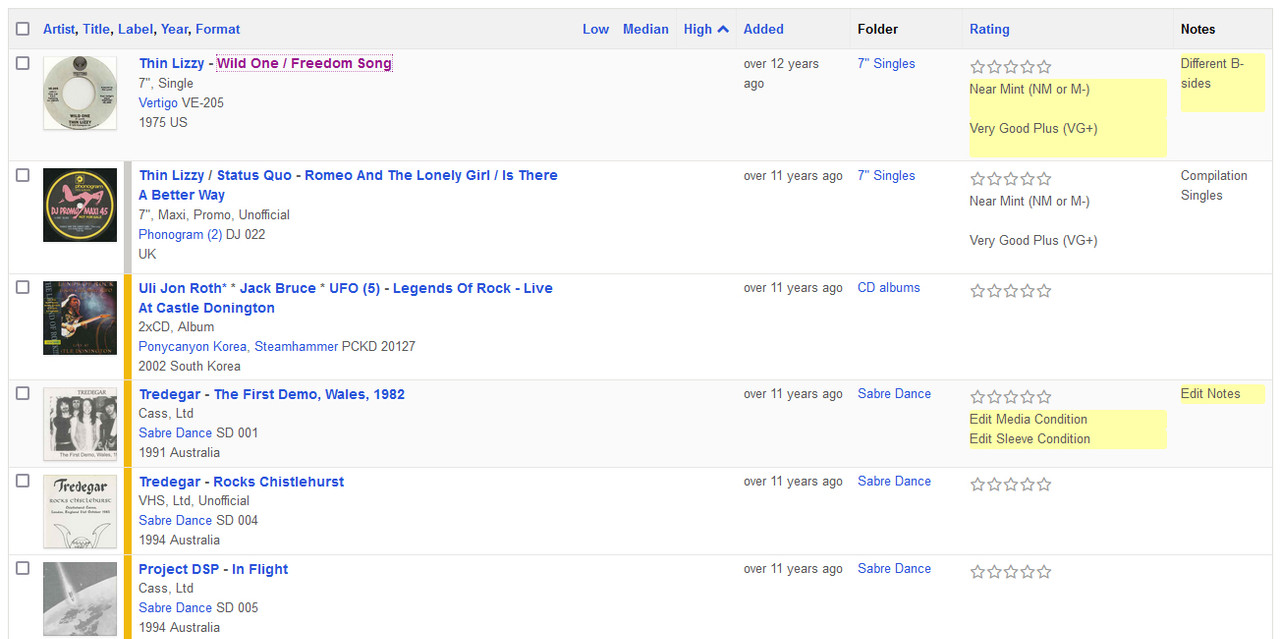Screen dimensions: 1280x639
Task: Open 7" Singles folder in Wild One row
Action: [x=886, y=63]
